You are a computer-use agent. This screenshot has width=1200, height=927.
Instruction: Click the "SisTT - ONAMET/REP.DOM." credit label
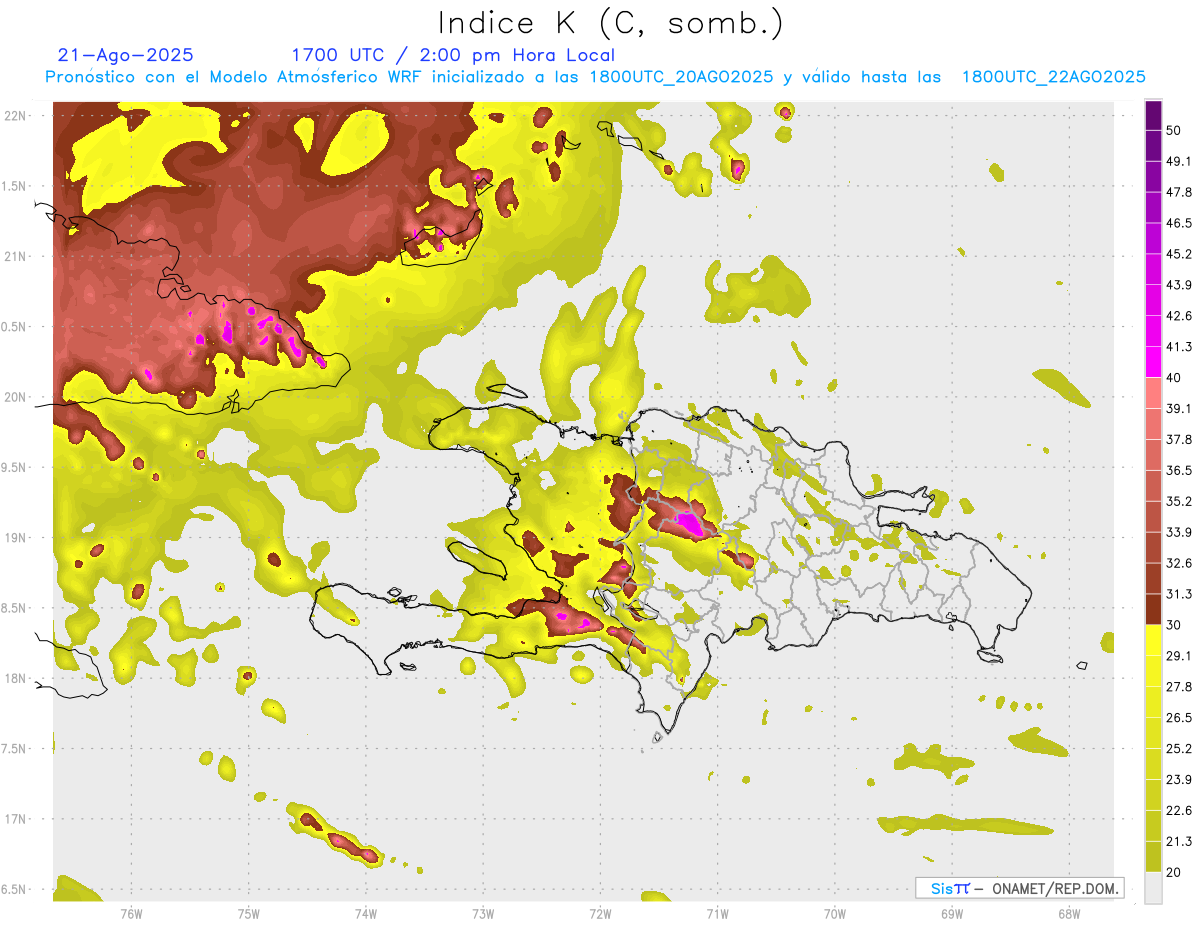[1020, 888]
